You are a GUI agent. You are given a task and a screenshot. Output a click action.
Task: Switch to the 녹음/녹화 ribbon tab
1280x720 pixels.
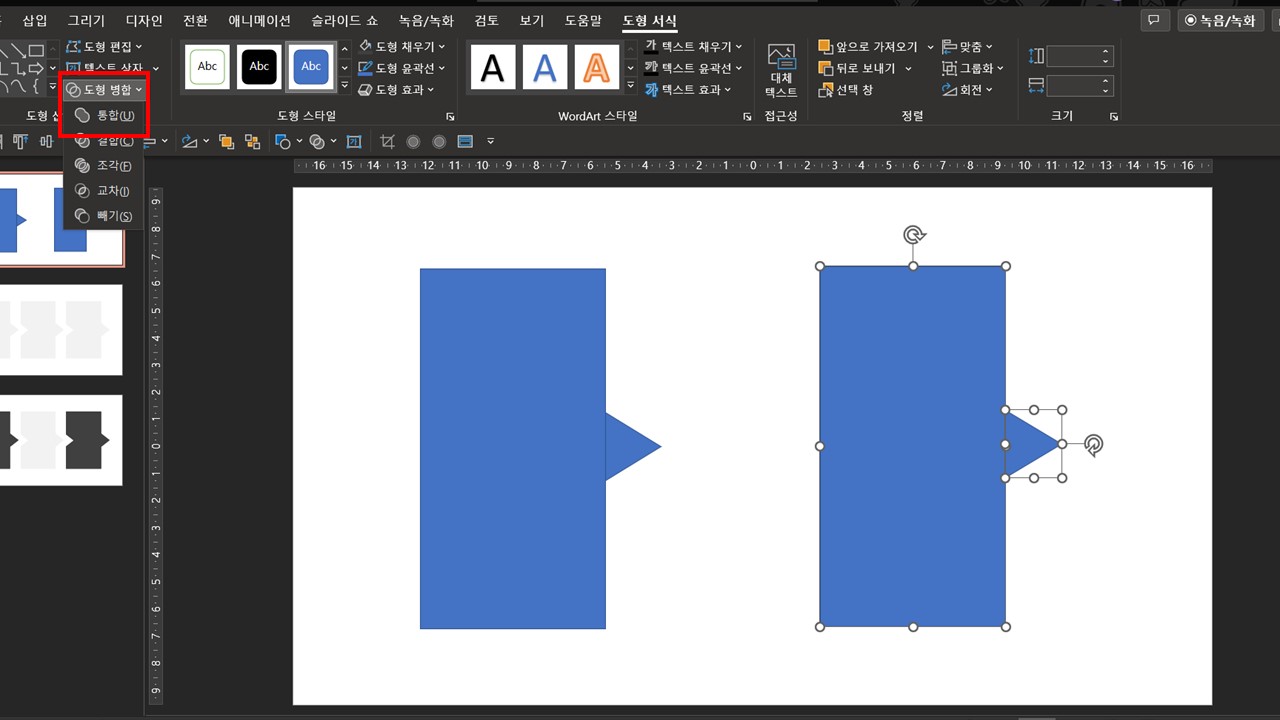426,20
